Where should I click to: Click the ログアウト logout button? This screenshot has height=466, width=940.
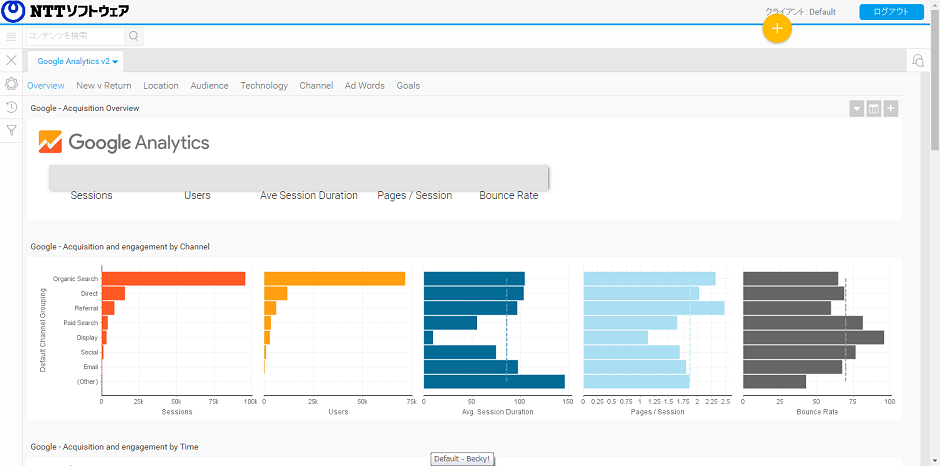click(891, 12)
